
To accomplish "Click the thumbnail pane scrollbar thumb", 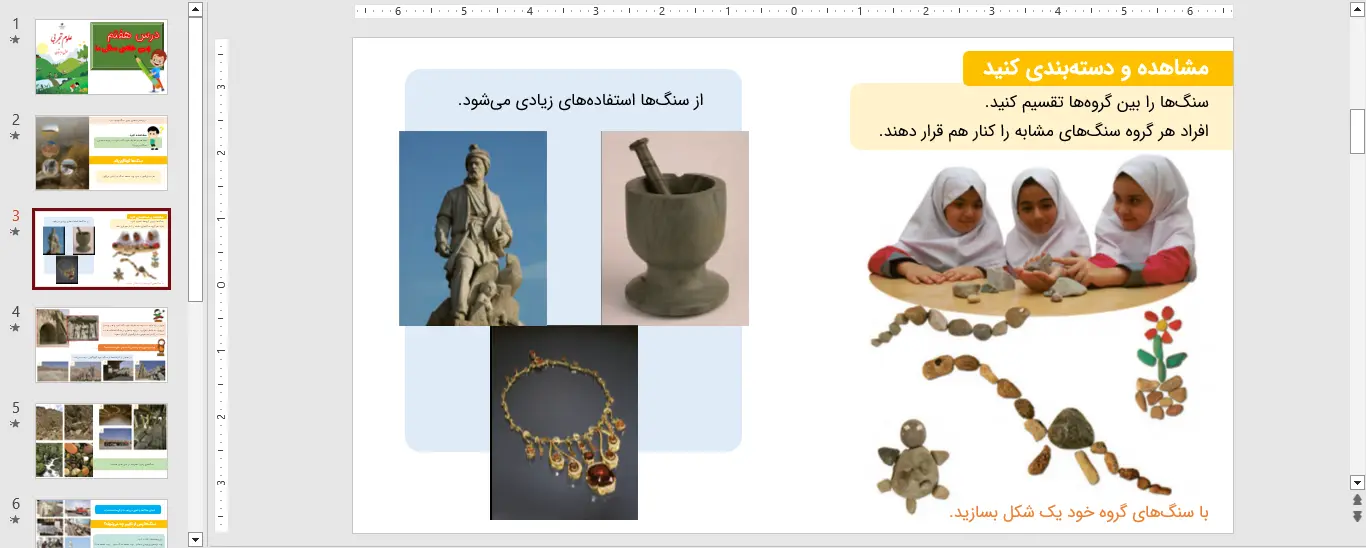I will click(196, 160).
